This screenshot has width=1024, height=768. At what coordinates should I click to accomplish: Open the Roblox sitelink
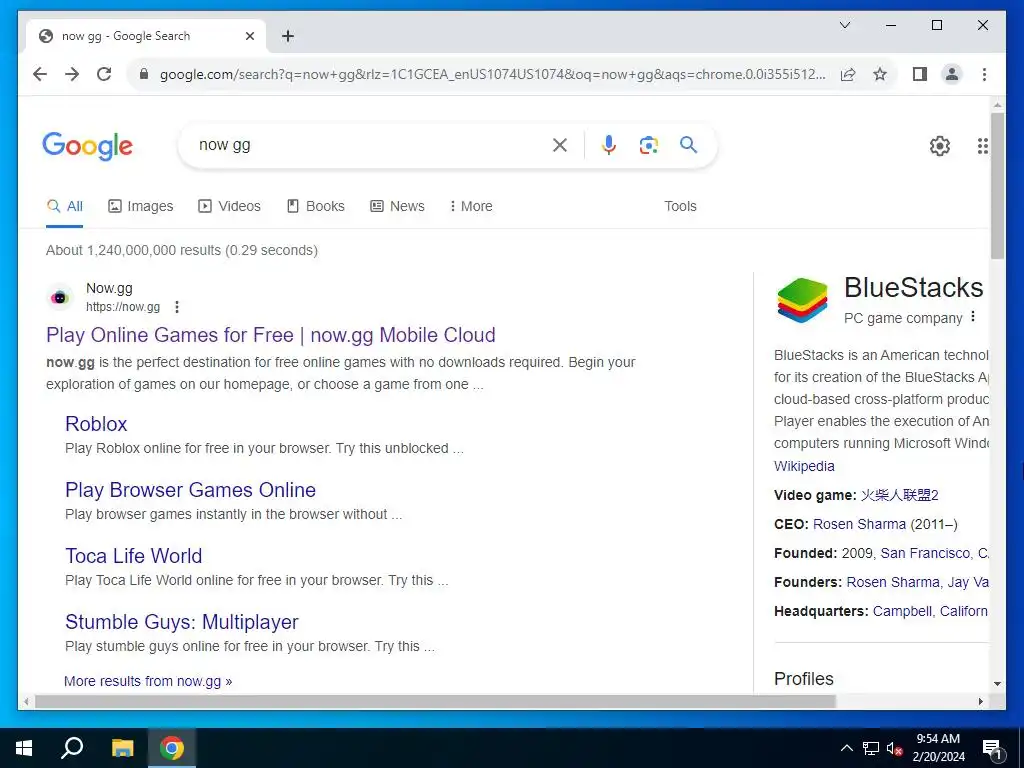pos(96,424)
